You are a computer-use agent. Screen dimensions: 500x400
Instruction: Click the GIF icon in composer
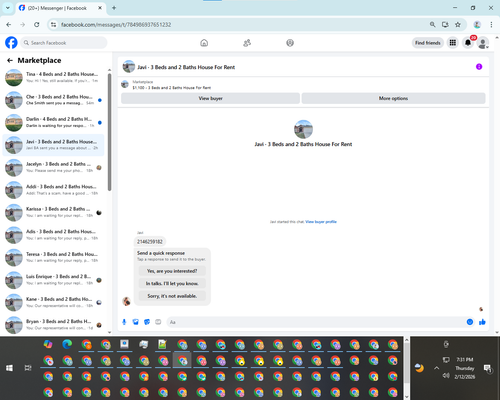(158, 322)
